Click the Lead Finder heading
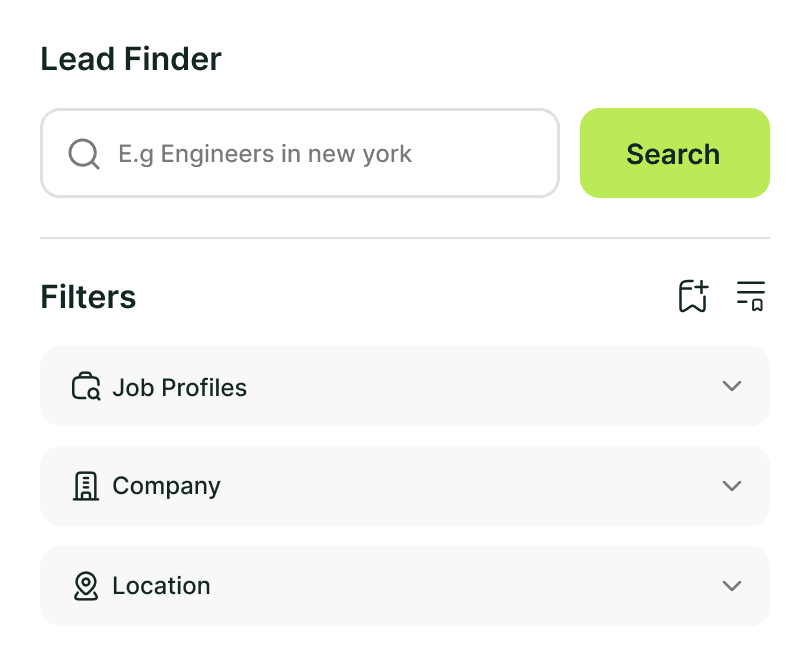Image resolution: width=810 pixels, height=658 pixels. click(130, 59)
